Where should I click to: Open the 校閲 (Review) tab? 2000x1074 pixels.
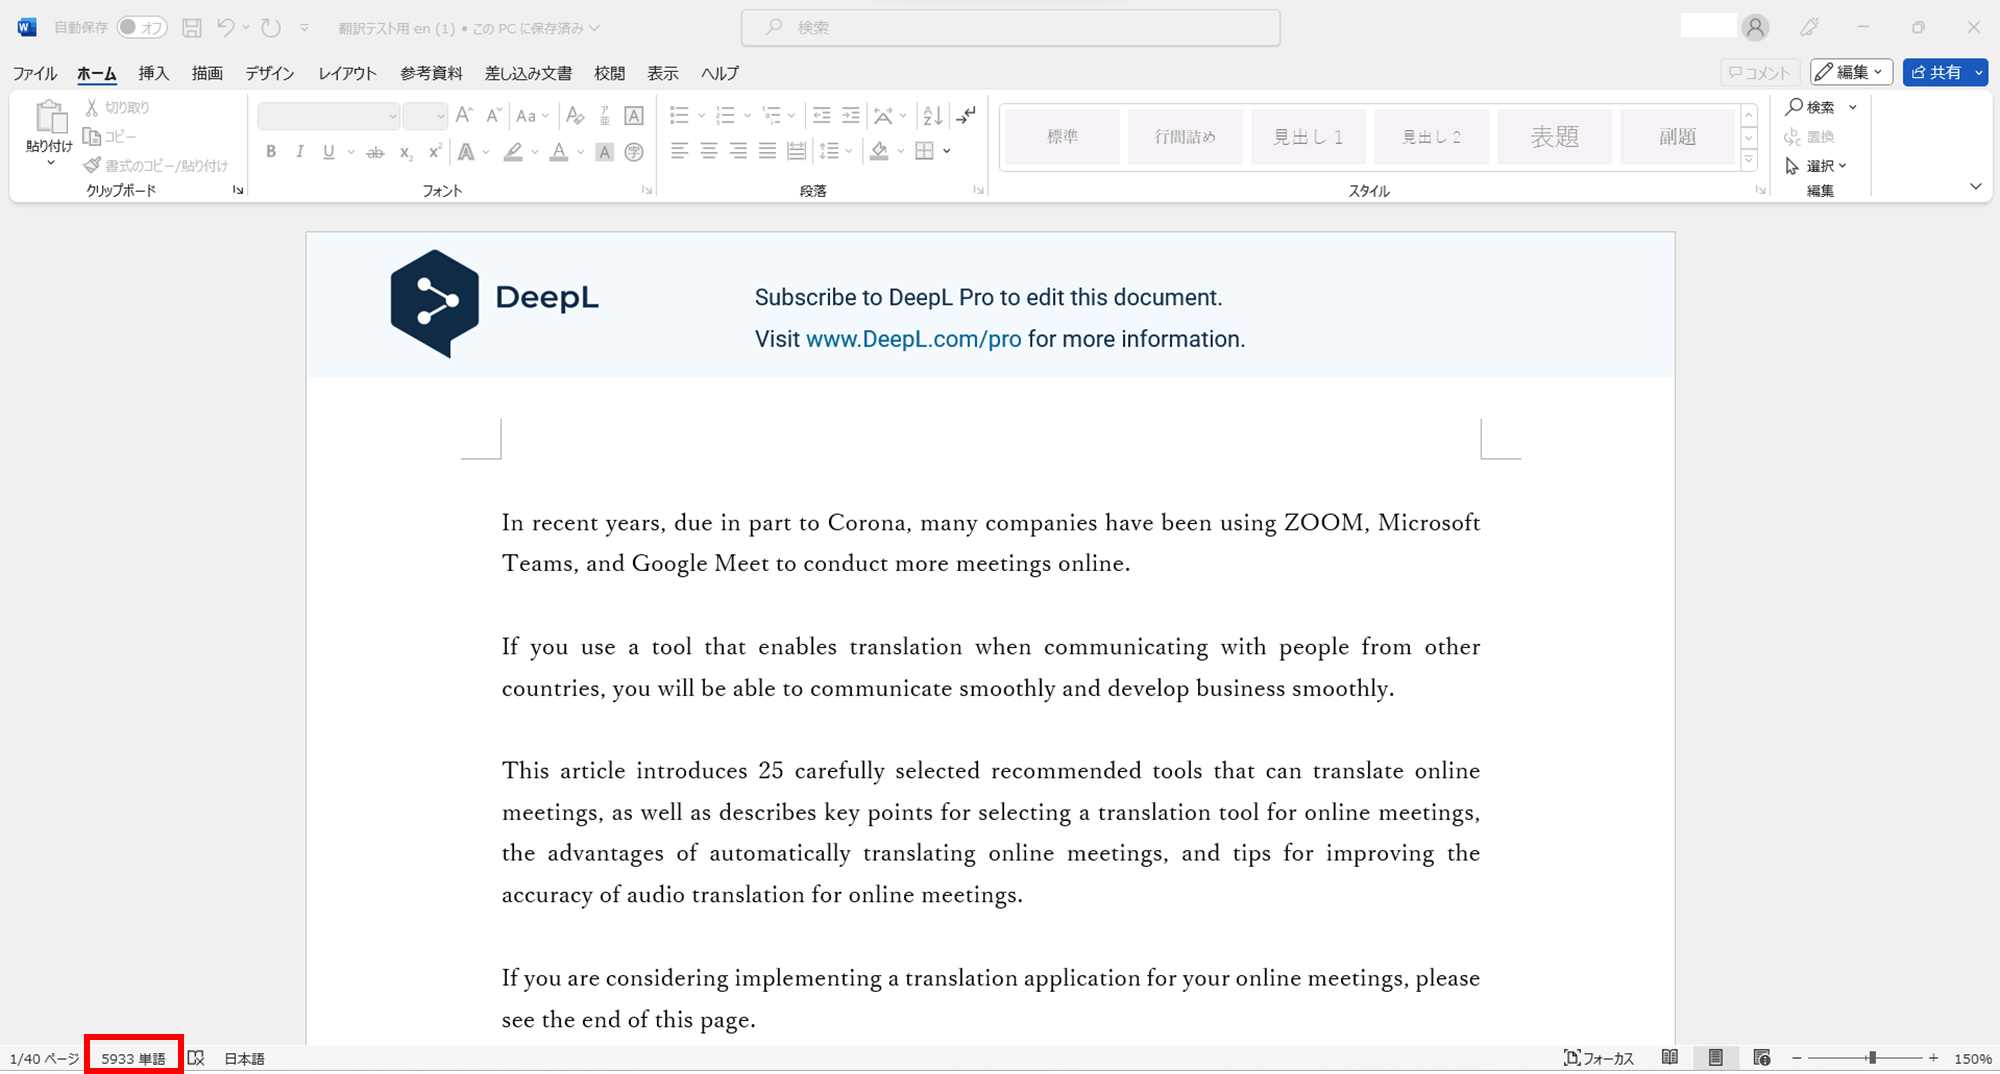tap(609, 73)
